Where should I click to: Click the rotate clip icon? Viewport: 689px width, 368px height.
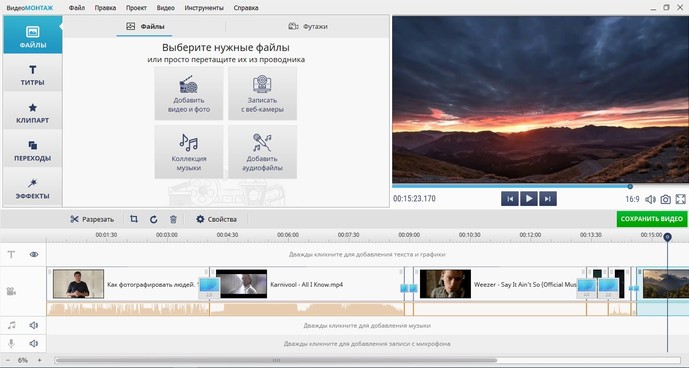click(153, 219)
